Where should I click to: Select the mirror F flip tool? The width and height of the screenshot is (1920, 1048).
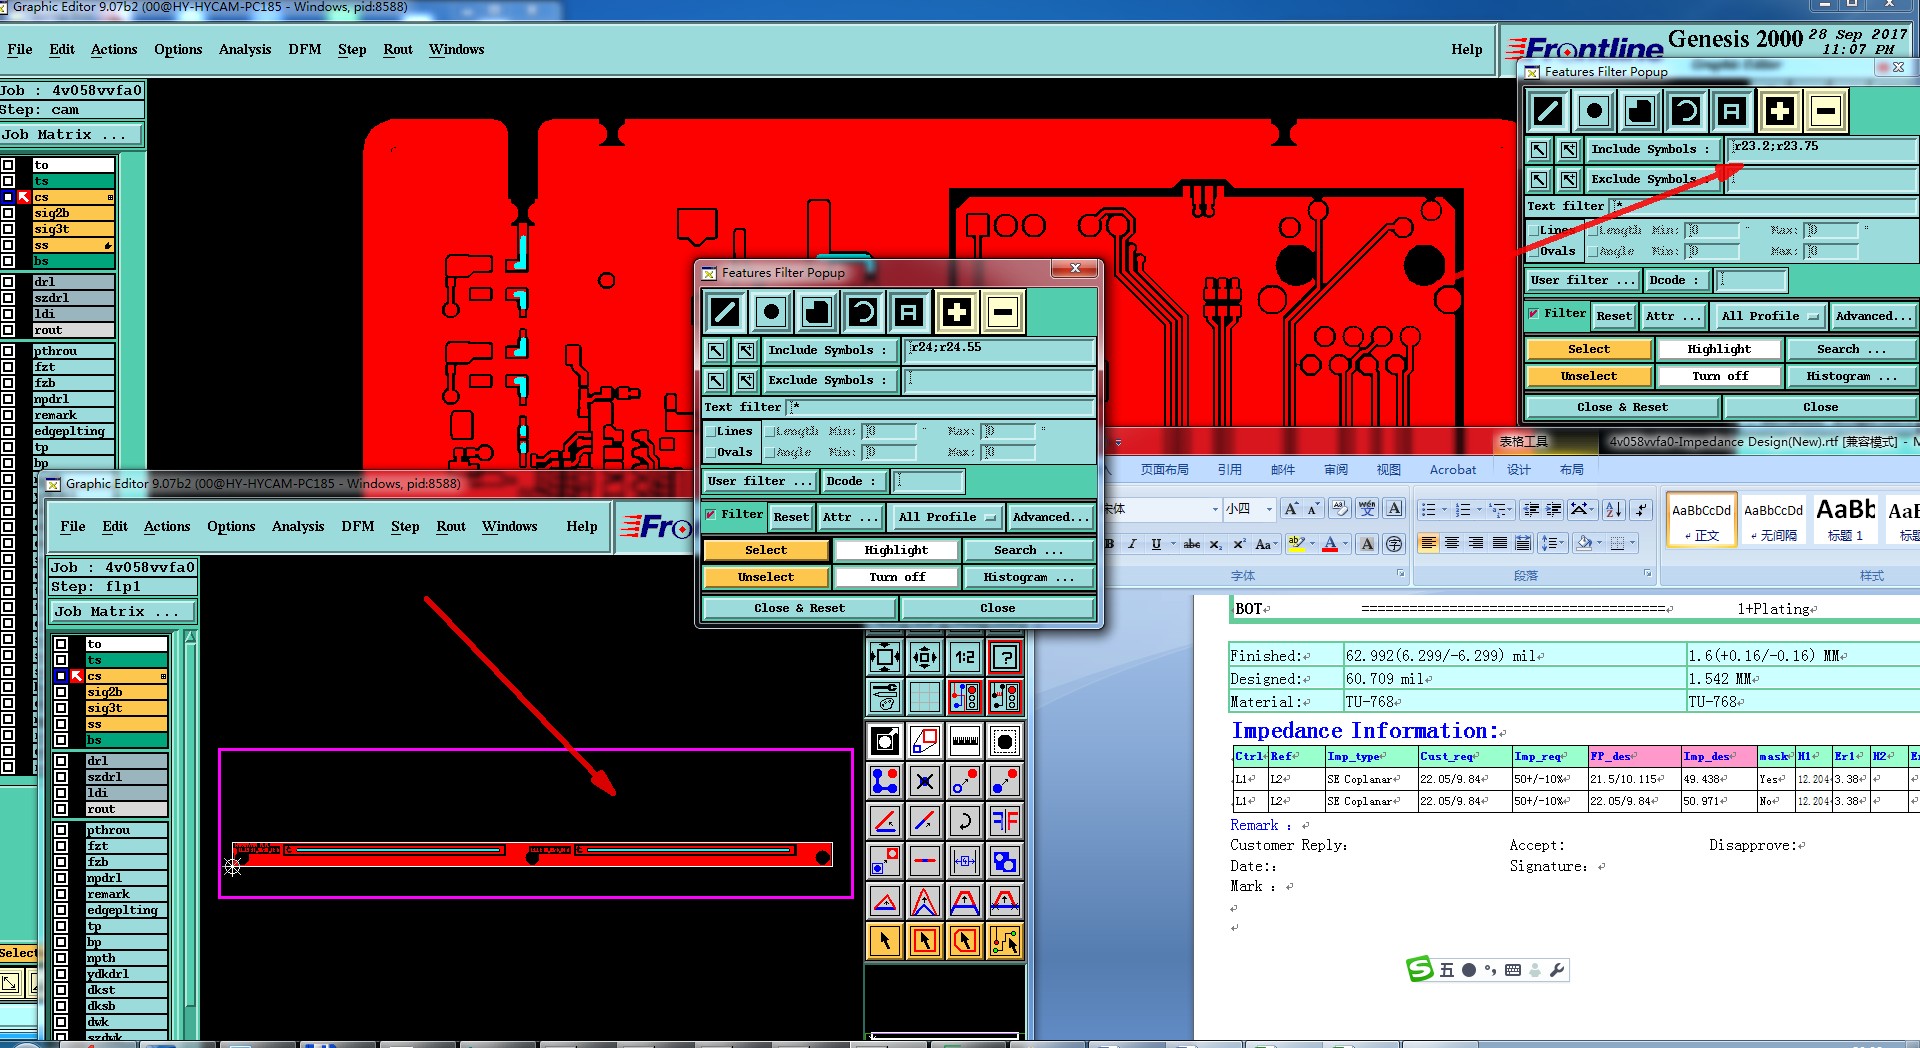(1005, 821)
